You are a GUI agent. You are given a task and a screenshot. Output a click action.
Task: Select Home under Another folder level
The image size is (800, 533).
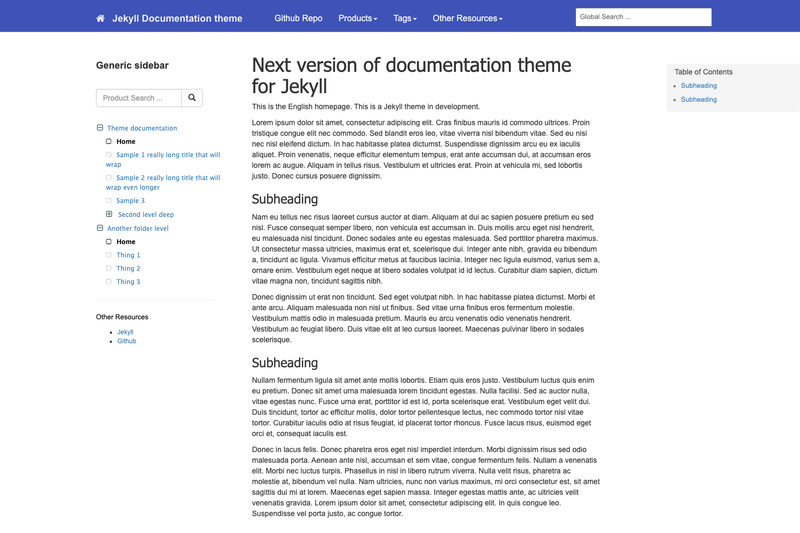(126, 242)
